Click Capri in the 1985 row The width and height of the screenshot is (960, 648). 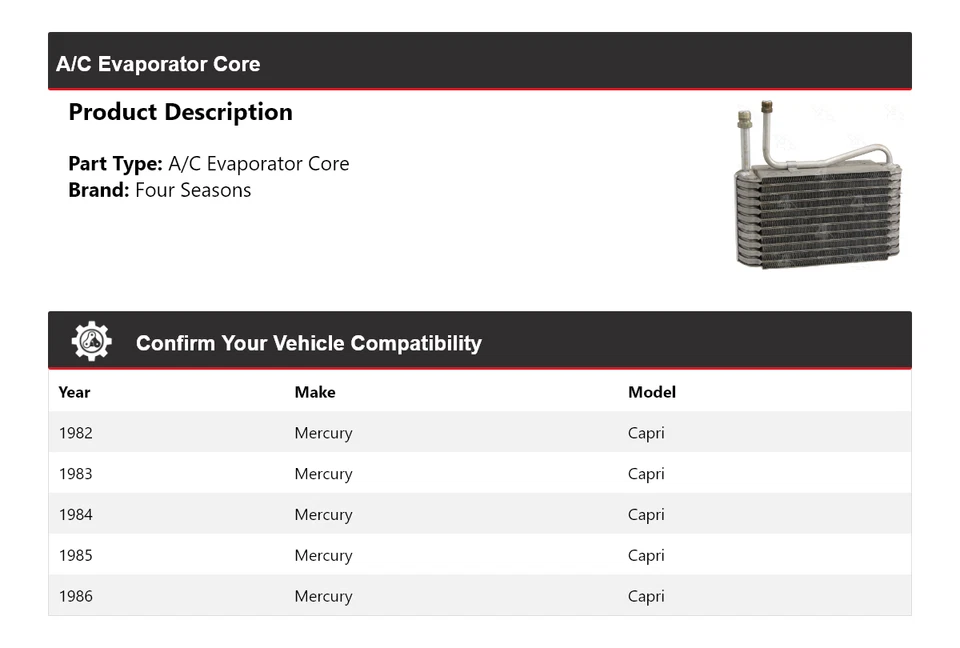646,556
